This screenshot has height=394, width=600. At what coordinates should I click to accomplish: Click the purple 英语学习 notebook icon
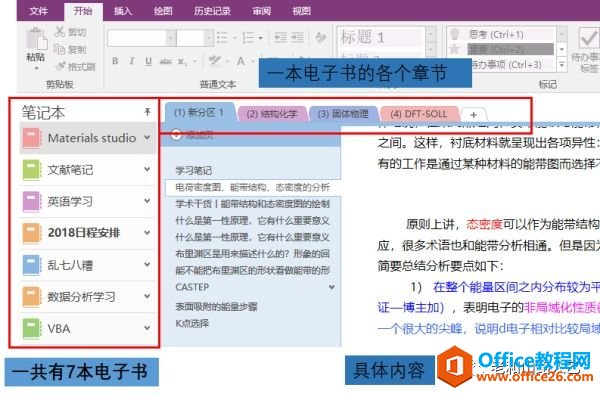click(x=32, y=202)
